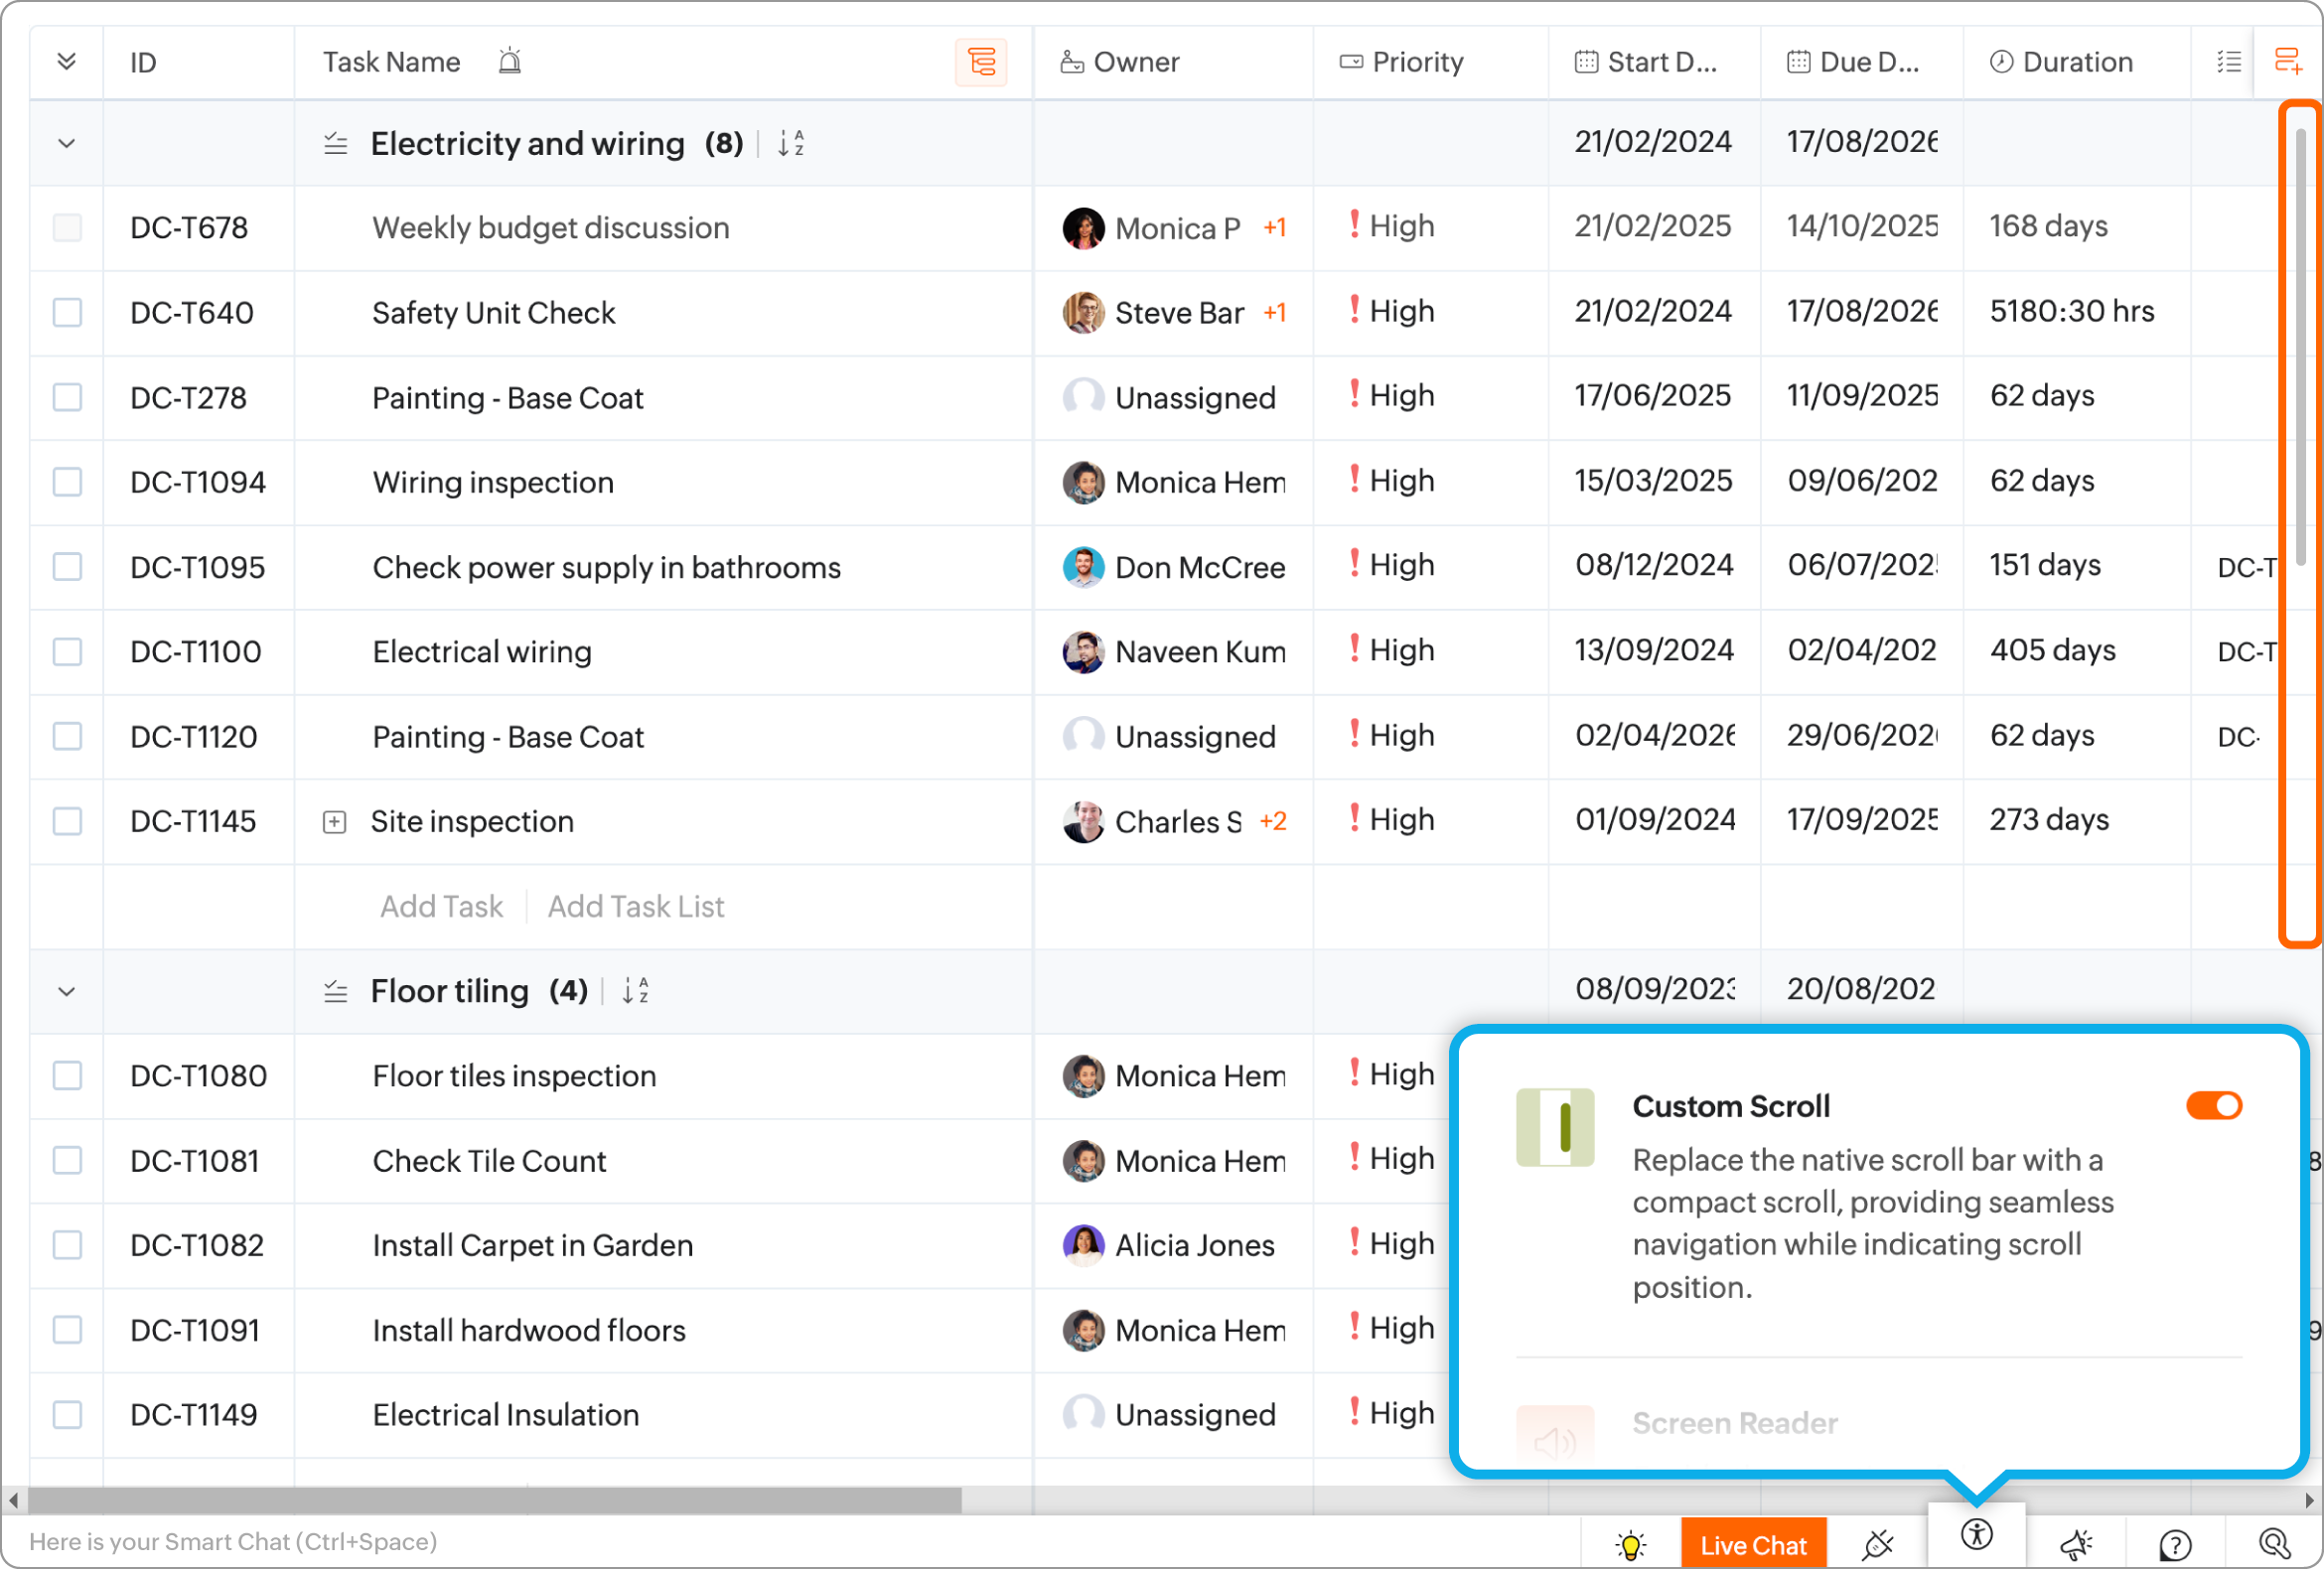The height and width of the screenshot is (1569, 2324).
Task: Click the add column icon in header
Action: 2287,62
